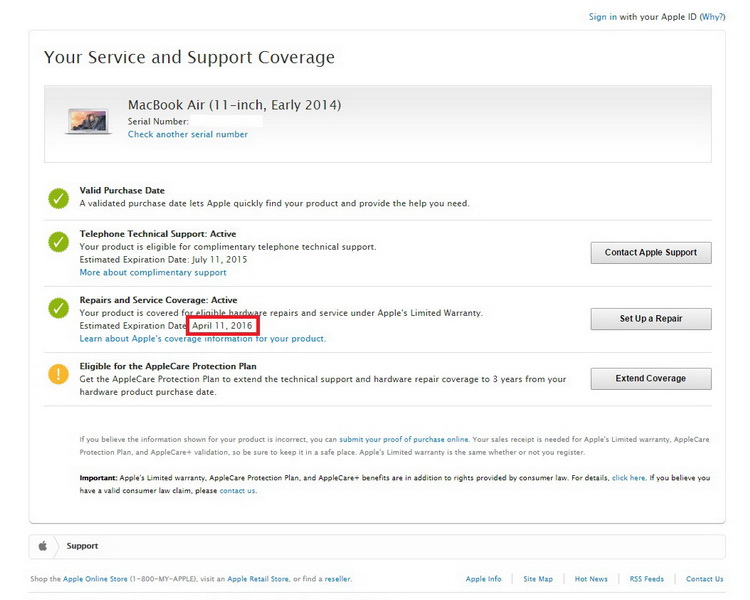
Task: Open the Sign in link
Action: click(x=602, y=17)
